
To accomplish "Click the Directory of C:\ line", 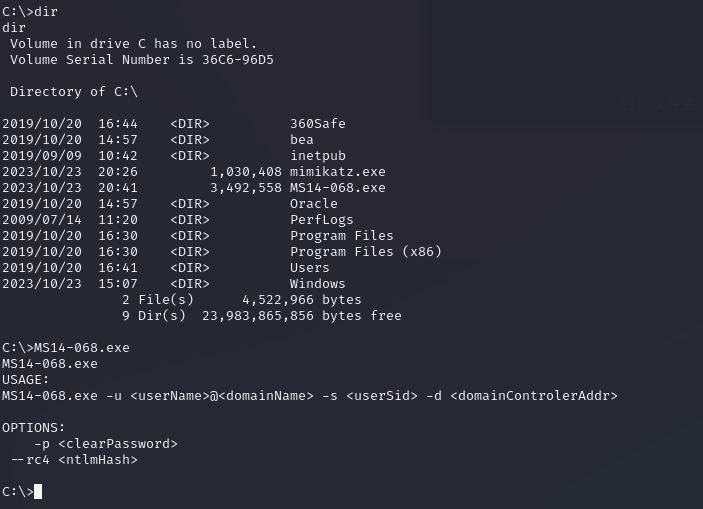I will click(x=73, y=91).
